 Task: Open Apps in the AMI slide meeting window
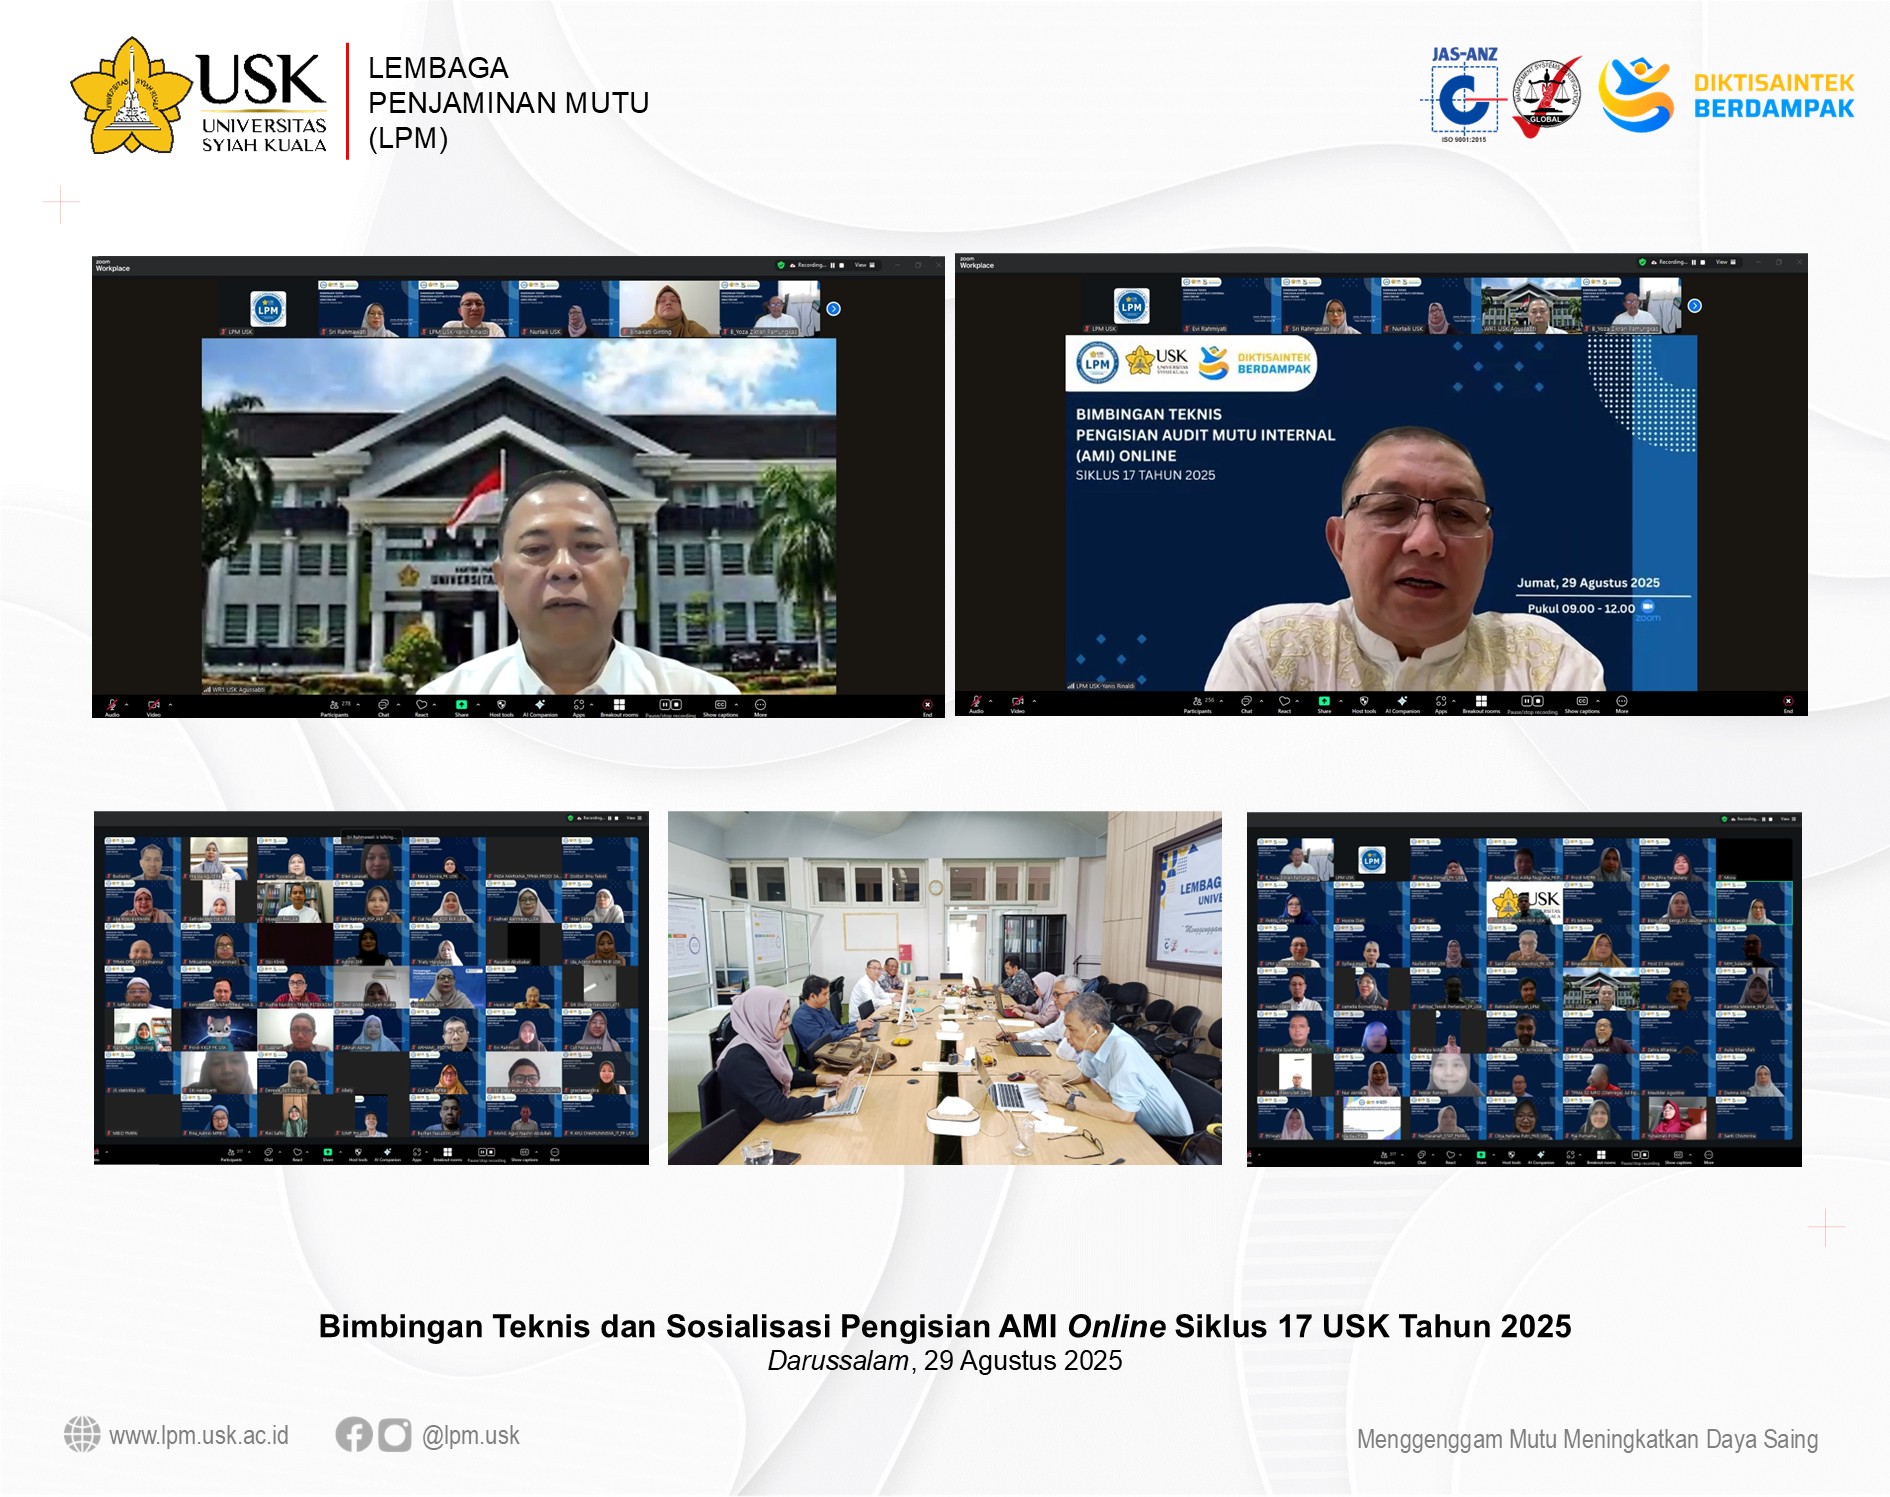pos(1440,702)
